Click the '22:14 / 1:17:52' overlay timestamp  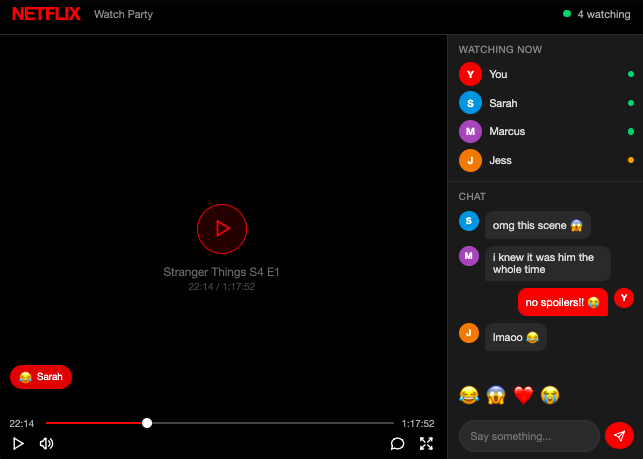tap(221, 287)
